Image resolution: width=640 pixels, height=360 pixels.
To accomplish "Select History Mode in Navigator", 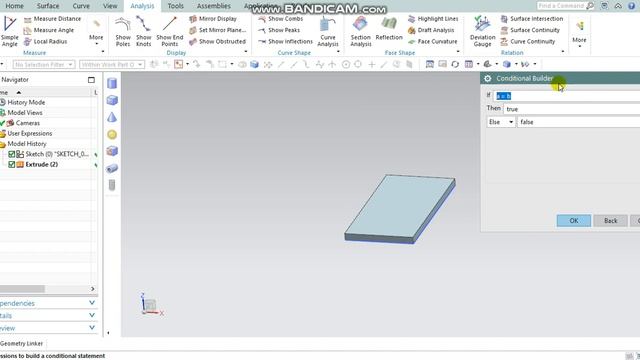I will click(26, 102).
